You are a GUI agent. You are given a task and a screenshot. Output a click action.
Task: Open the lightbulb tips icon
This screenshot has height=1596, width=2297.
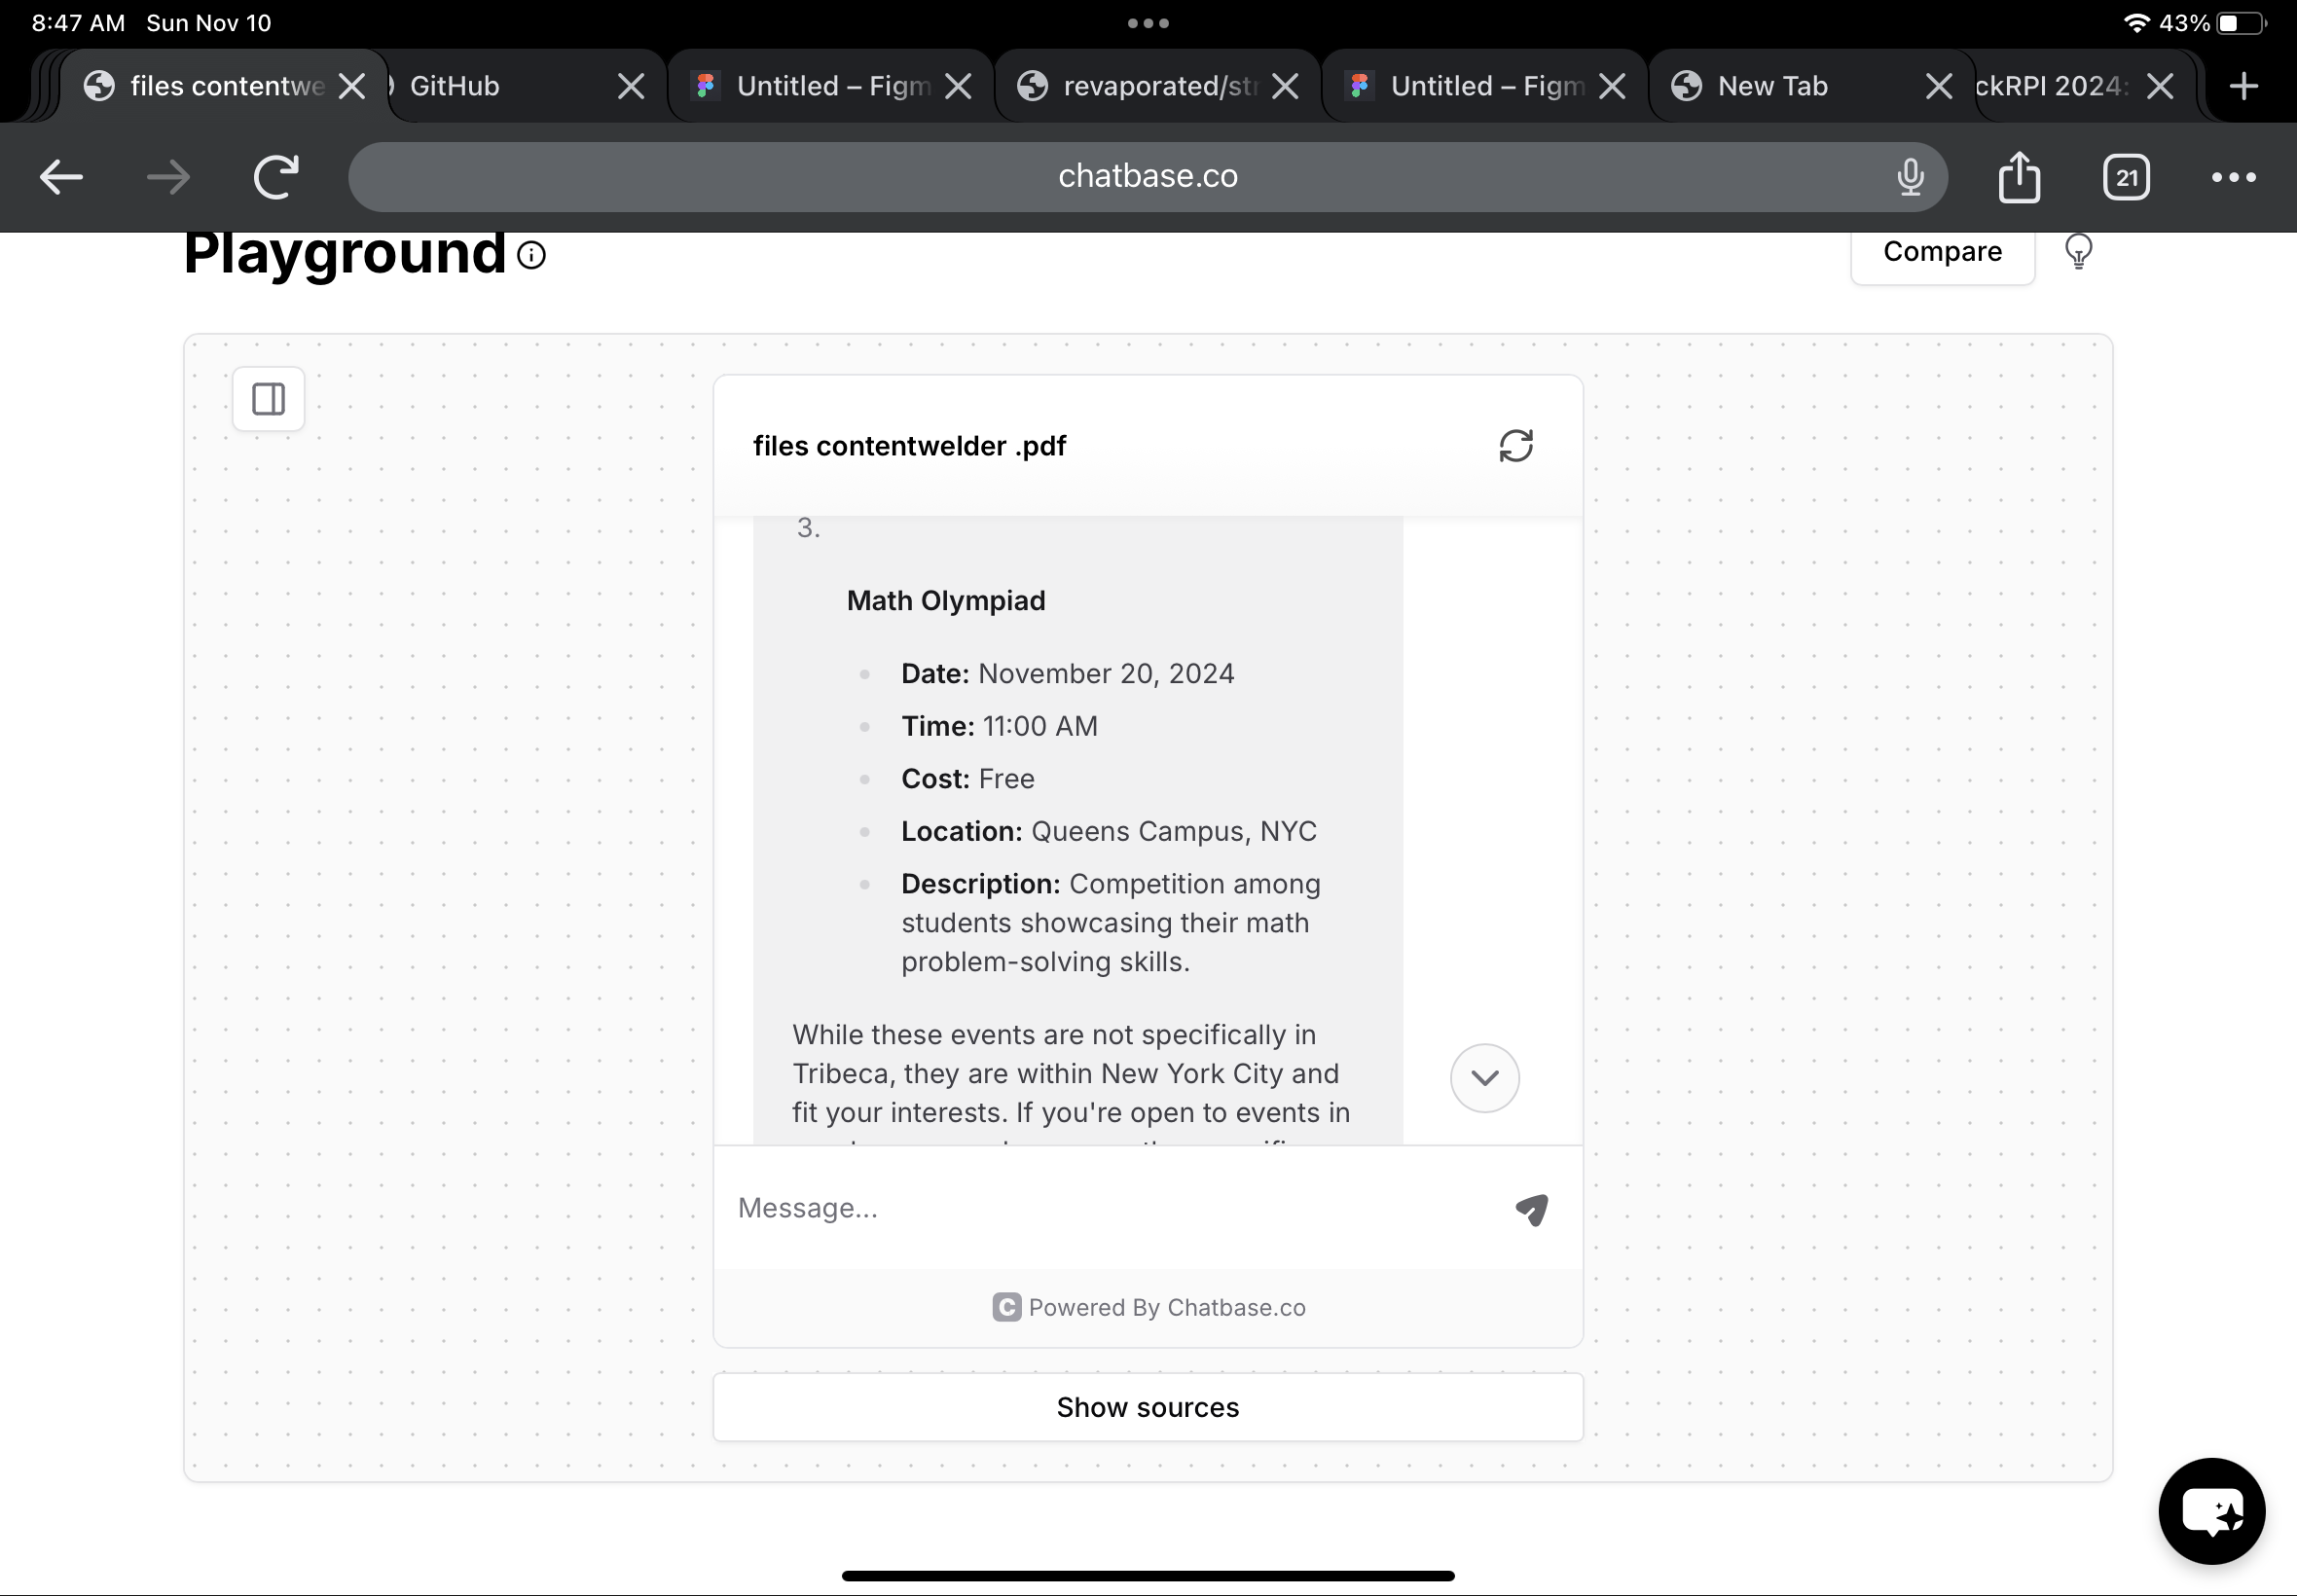point(2078,251)
